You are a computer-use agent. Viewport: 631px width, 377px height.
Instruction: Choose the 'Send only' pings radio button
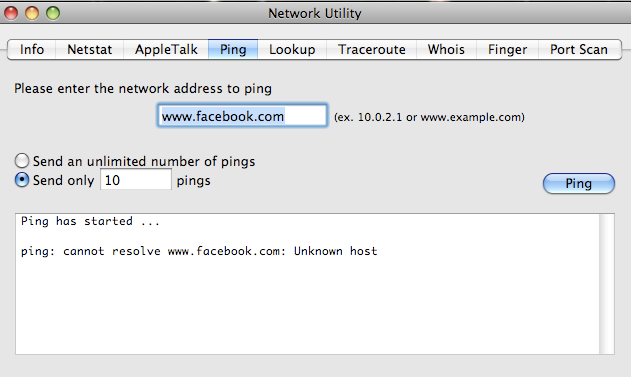(x=22, y=180)
